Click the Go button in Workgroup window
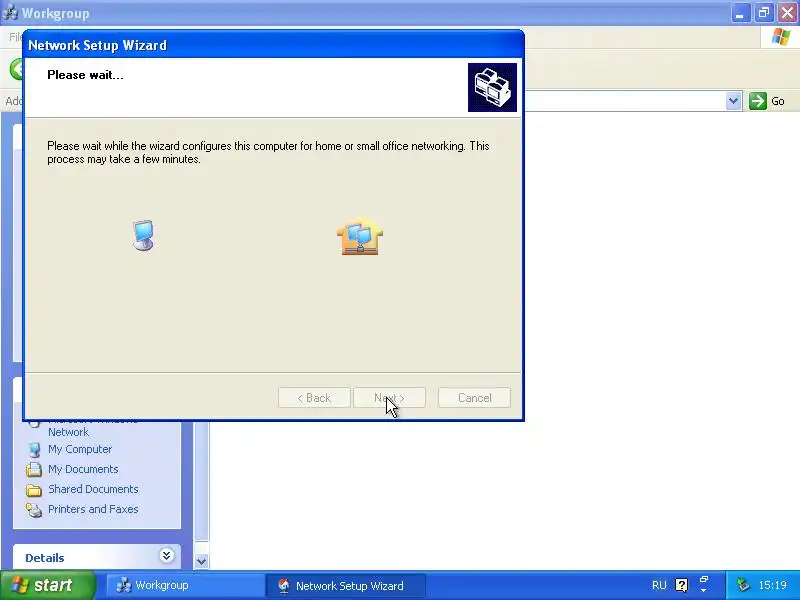The image size is (800, 600). tap(767, 101)
